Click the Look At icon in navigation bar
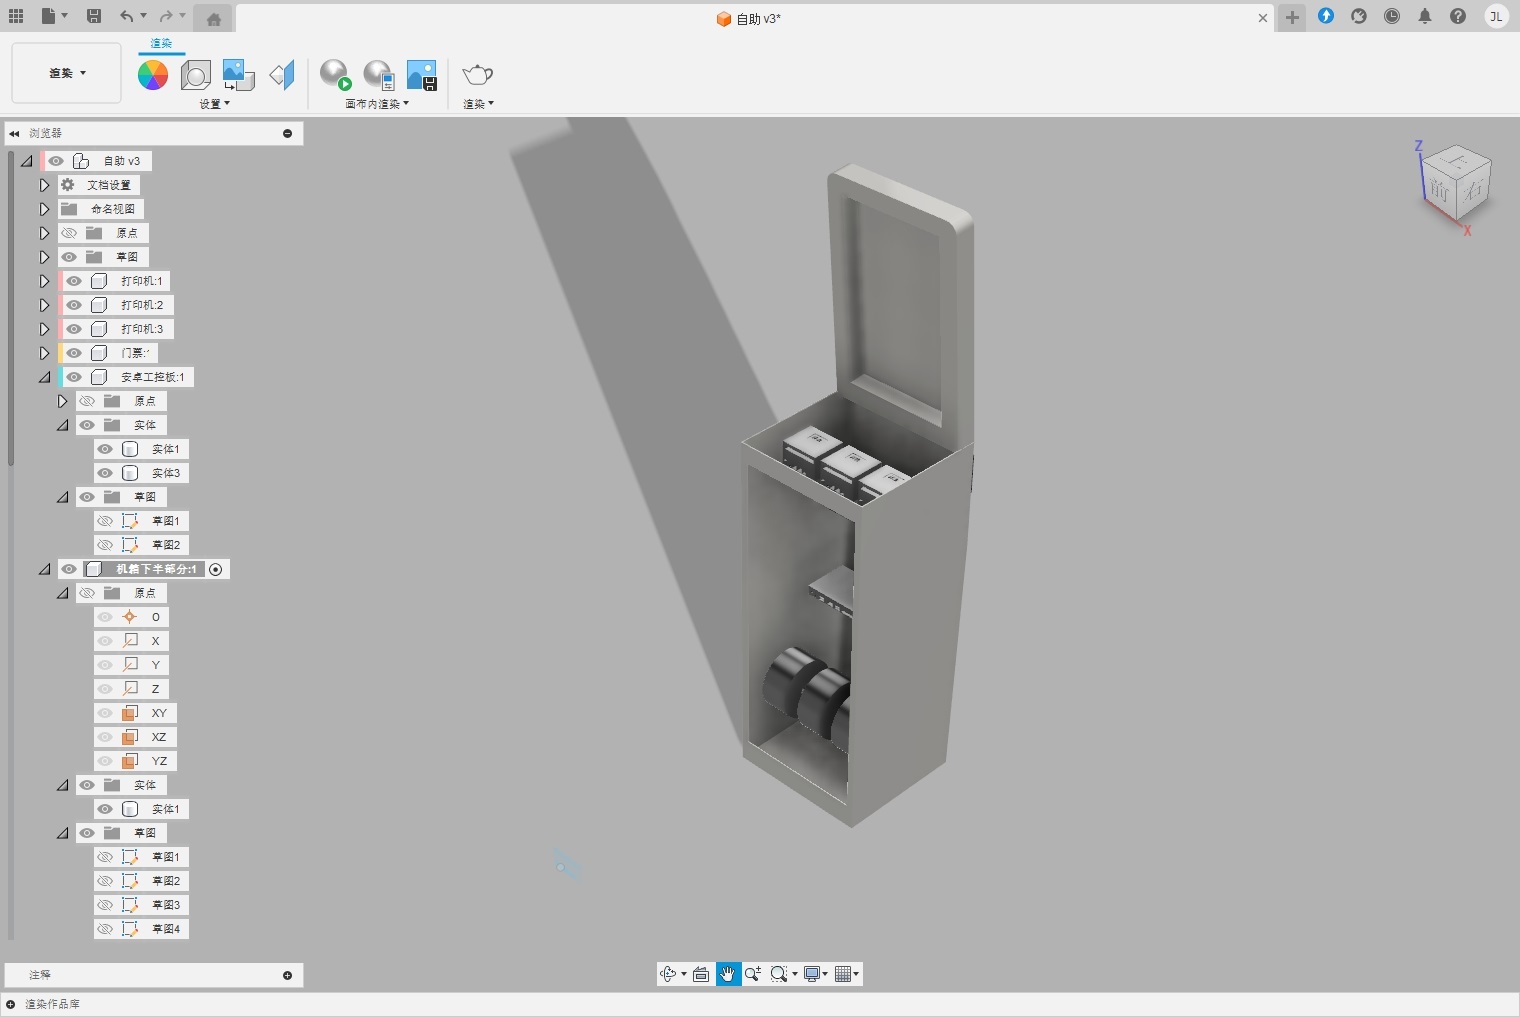1520x1017 pixels. 701,974
